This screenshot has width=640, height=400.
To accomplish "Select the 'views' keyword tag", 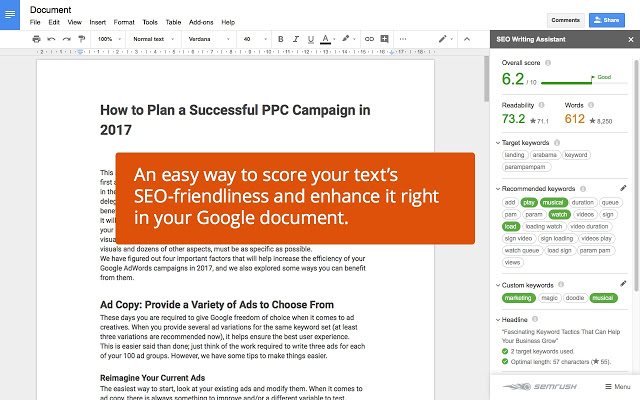I will [x=513, y=262].
